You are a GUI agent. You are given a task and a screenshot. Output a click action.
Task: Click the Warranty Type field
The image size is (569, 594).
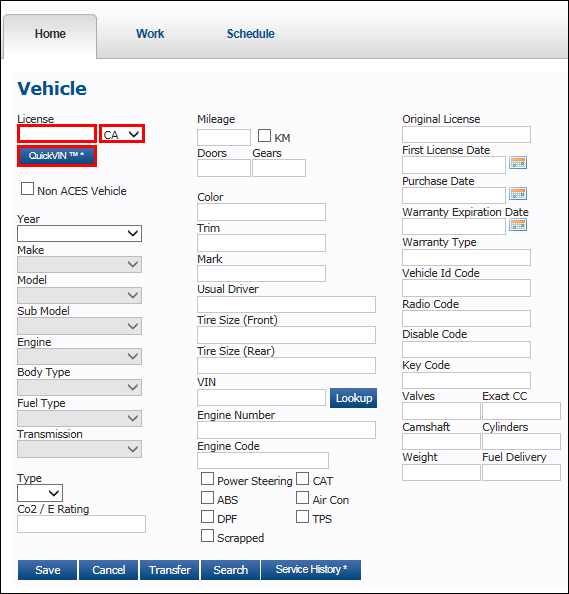coord(466,258)
